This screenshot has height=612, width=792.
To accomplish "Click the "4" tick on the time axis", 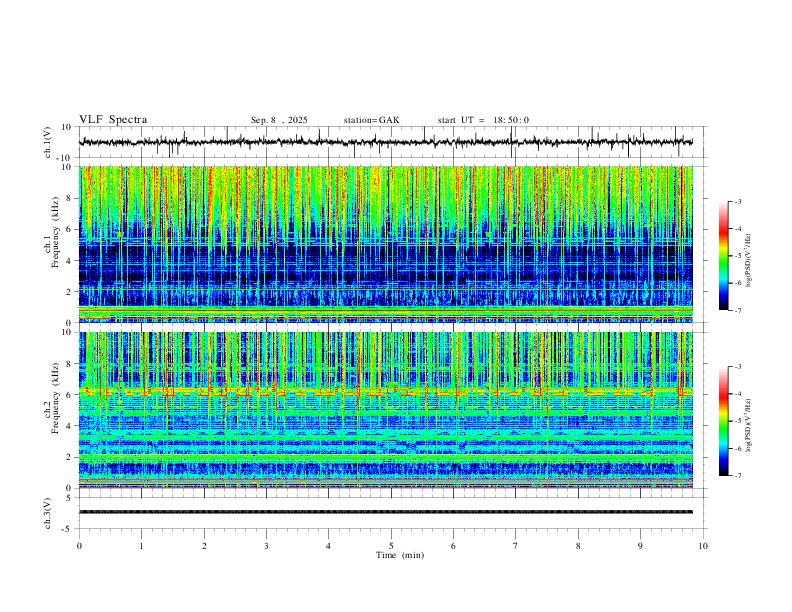I will point(328,546).
